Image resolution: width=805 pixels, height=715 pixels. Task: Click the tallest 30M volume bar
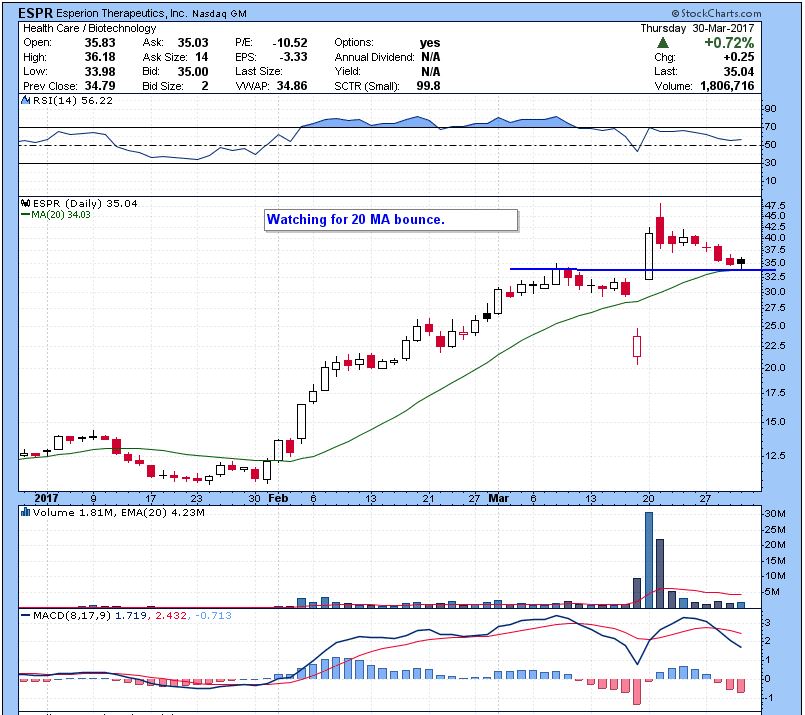click(649, 560)
